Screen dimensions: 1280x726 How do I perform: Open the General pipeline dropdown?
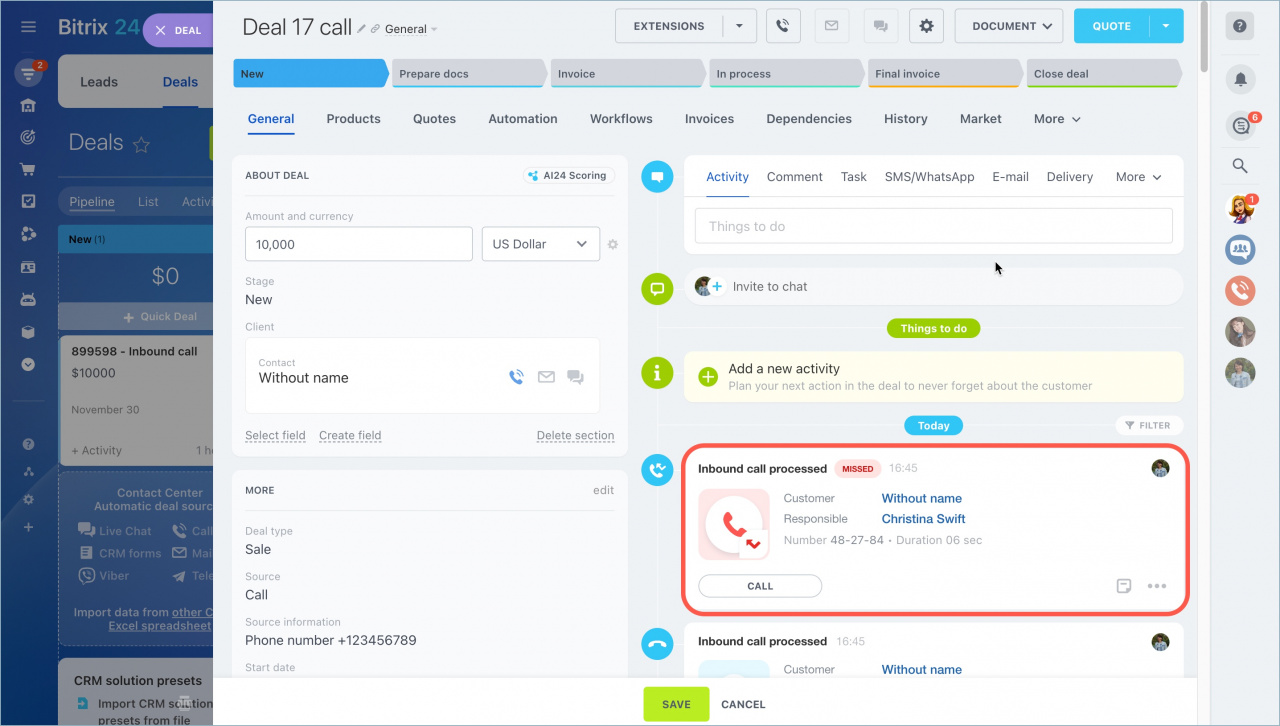(411, 29)
